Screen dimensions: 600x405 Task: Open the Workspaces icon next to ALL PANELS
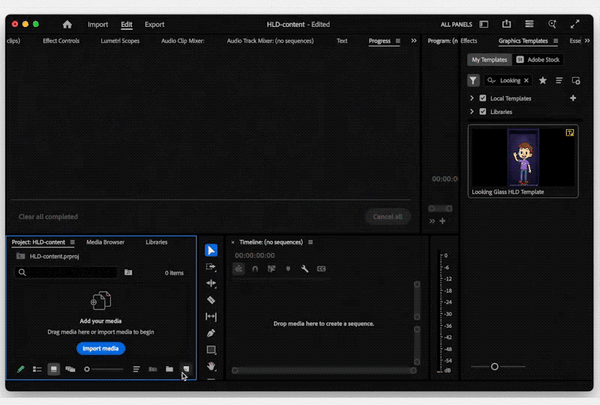484,24
